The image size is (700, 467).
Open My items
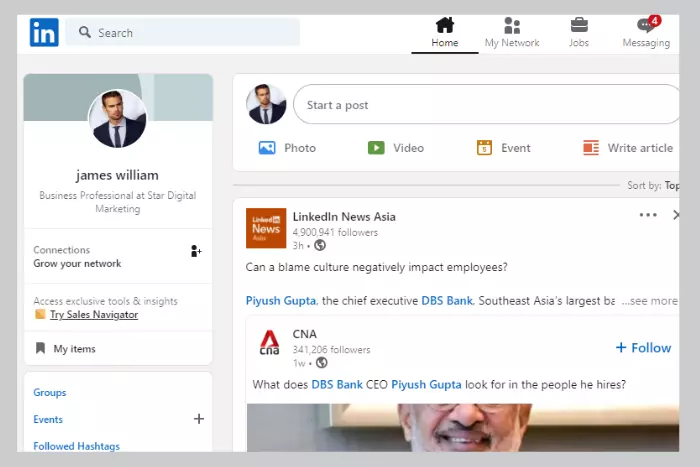pos(74,349)
